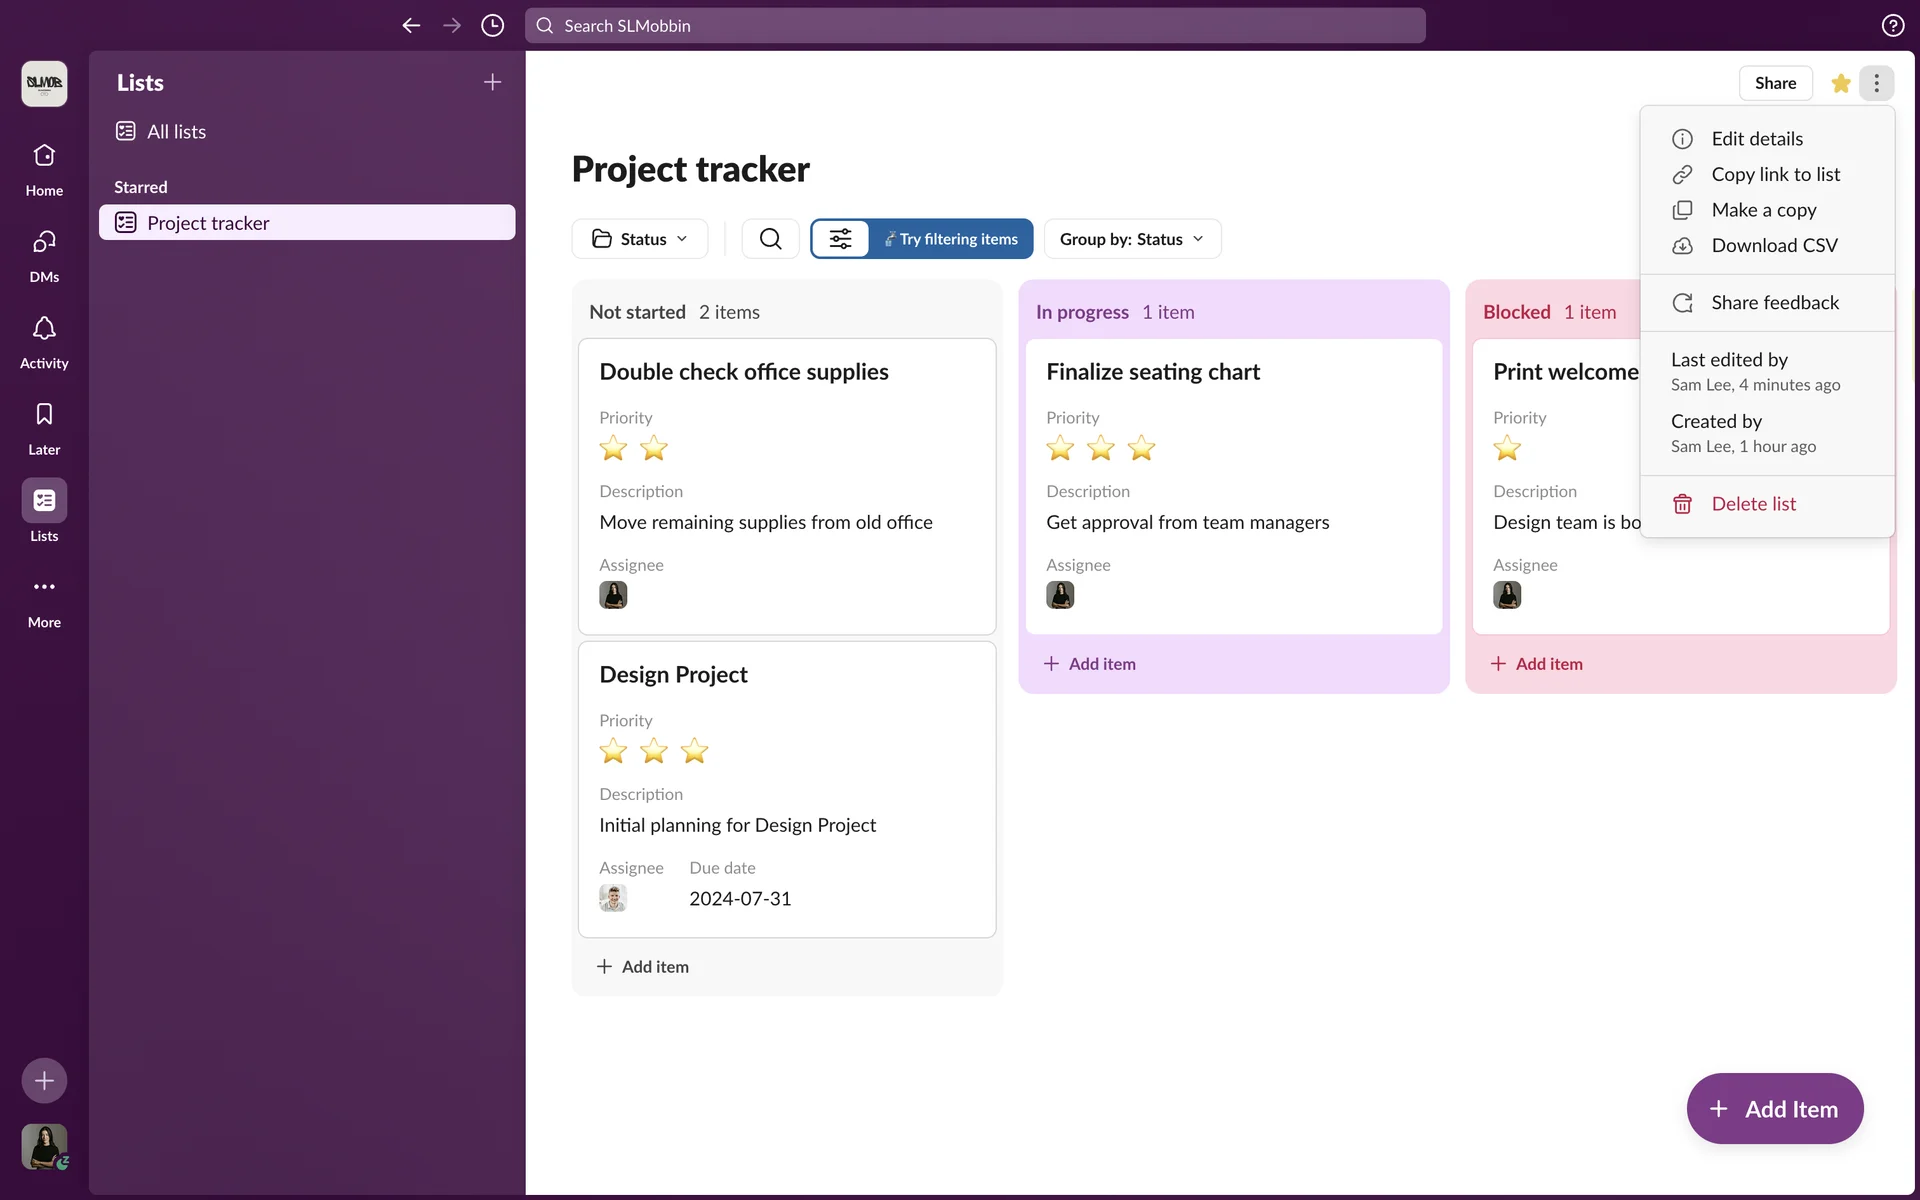This screenshot has width=1920, height=1200.
Task: Select Download CSV from the menu
Action: click(1773, 246)
